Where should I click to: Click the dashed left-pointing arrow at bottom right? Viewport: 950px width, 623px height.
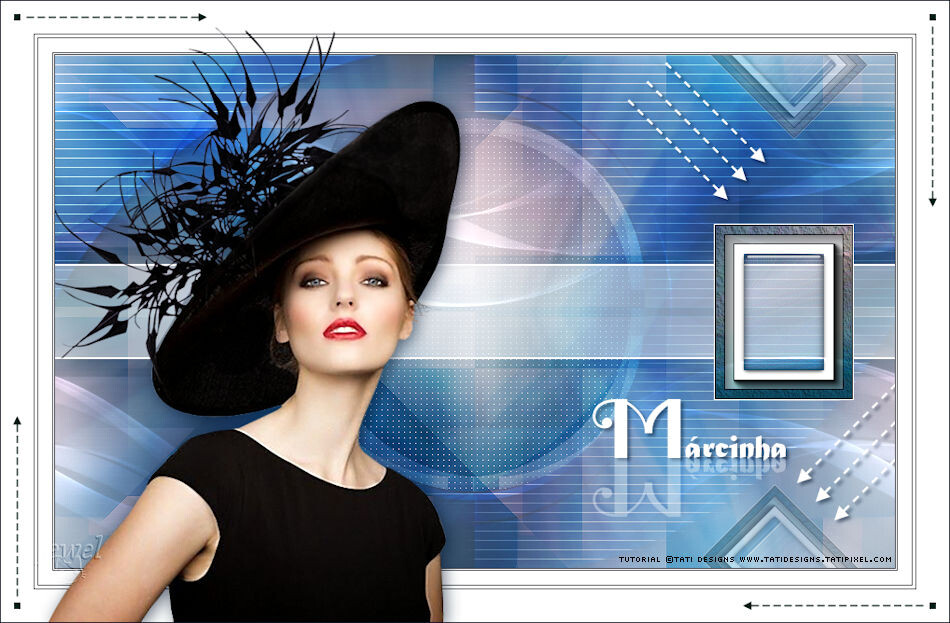pos(833,605)
